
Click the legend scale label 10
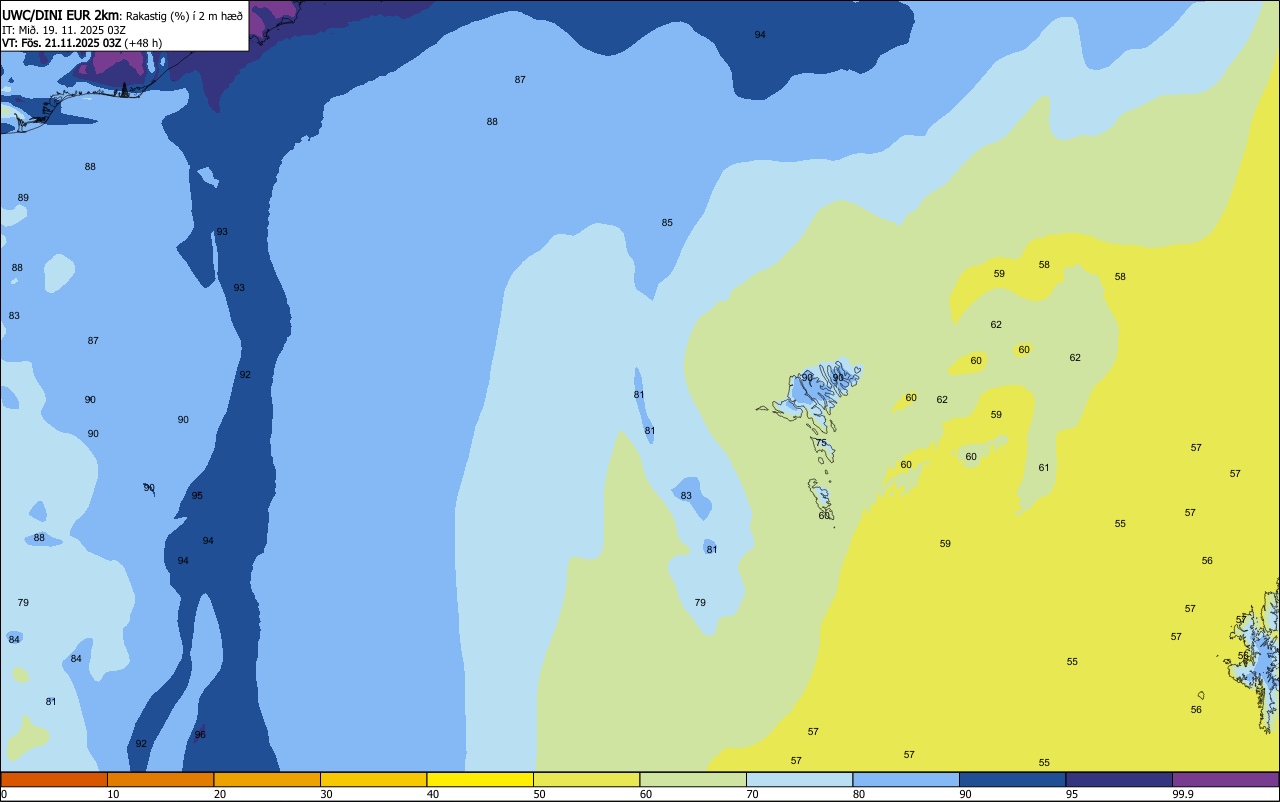pyautogui.click(x=113, y=794)
